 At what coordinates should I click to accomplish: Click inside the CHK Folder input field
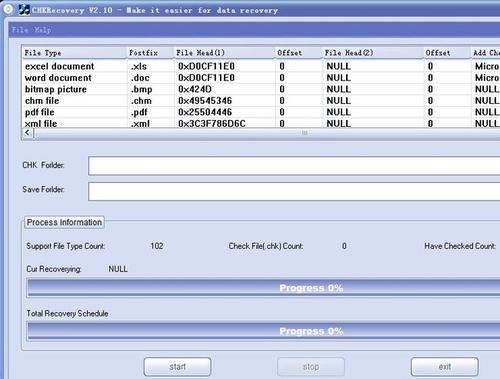(x=294, y=166)
